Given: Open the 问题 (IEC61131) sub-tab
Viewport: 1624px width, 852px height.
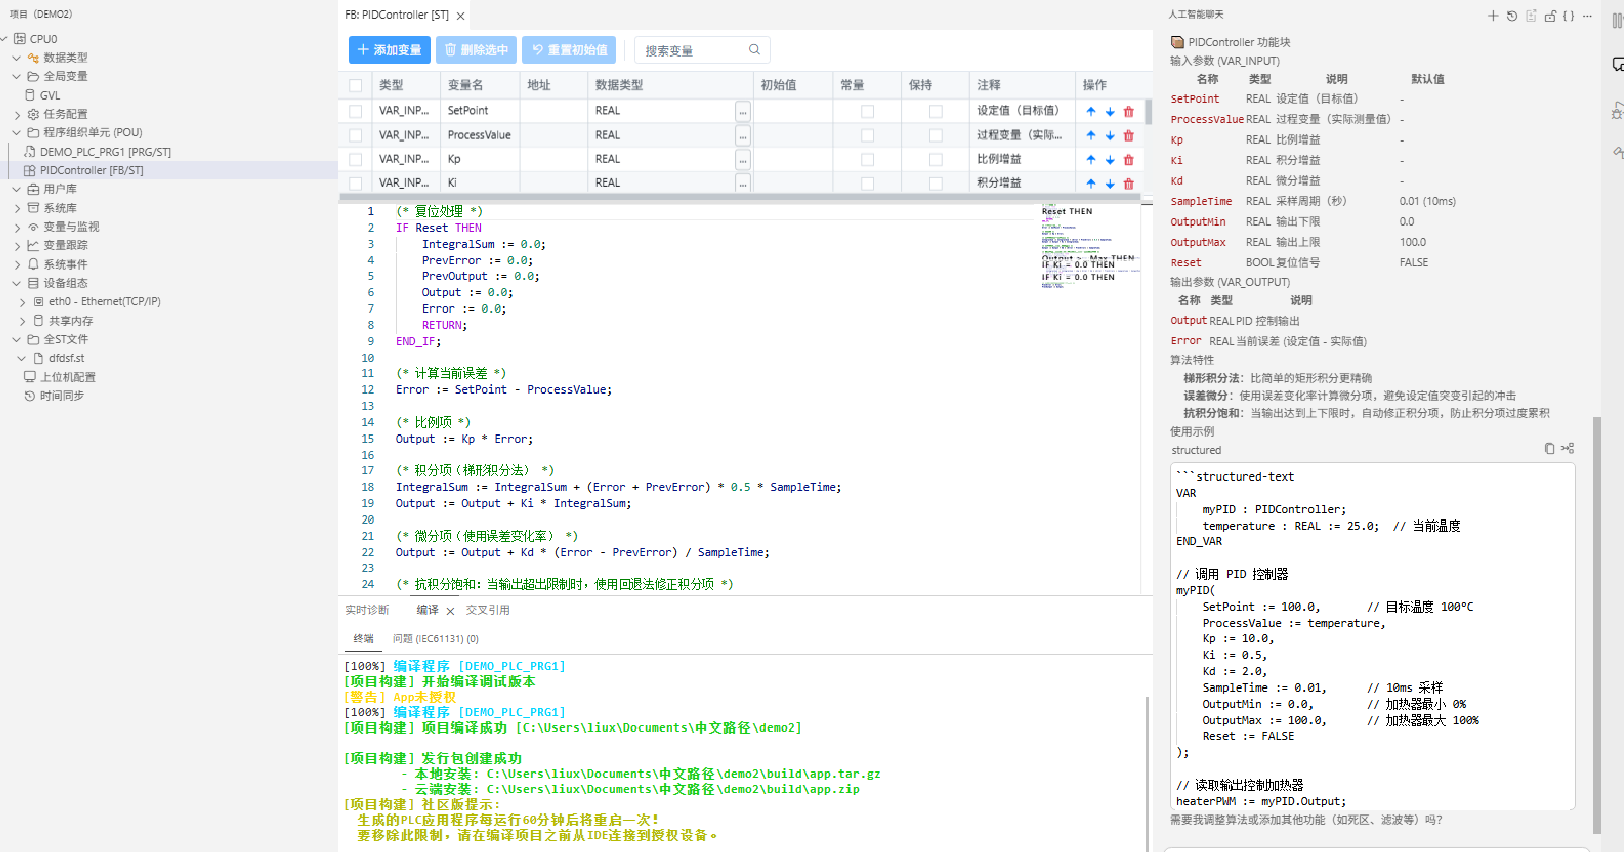Looking at the screenshot, I should point(436,638).
